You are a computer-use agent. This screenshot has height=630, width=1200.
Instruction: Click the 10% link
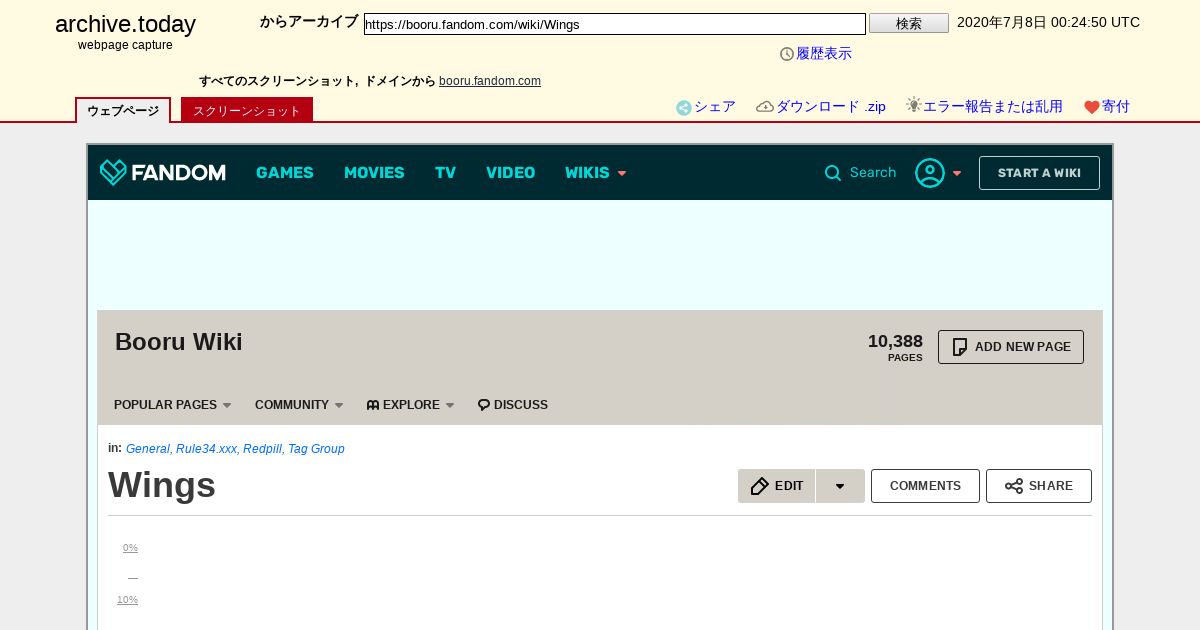point(127,600)
